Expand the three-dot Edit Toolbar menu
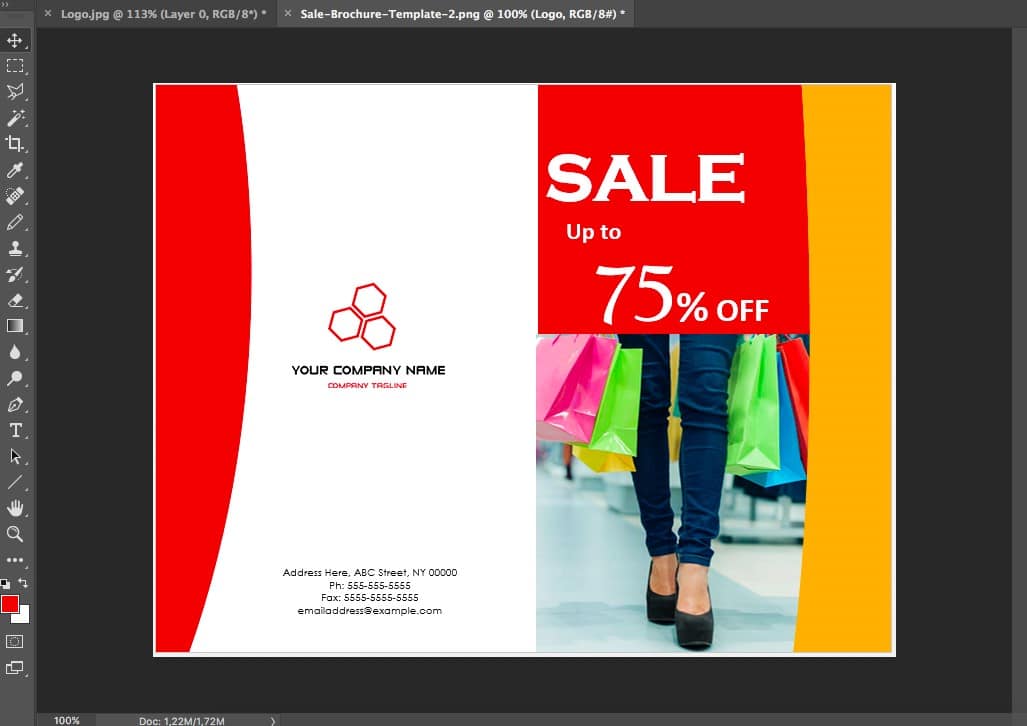The image size is (1027, 726). point(15,560)
